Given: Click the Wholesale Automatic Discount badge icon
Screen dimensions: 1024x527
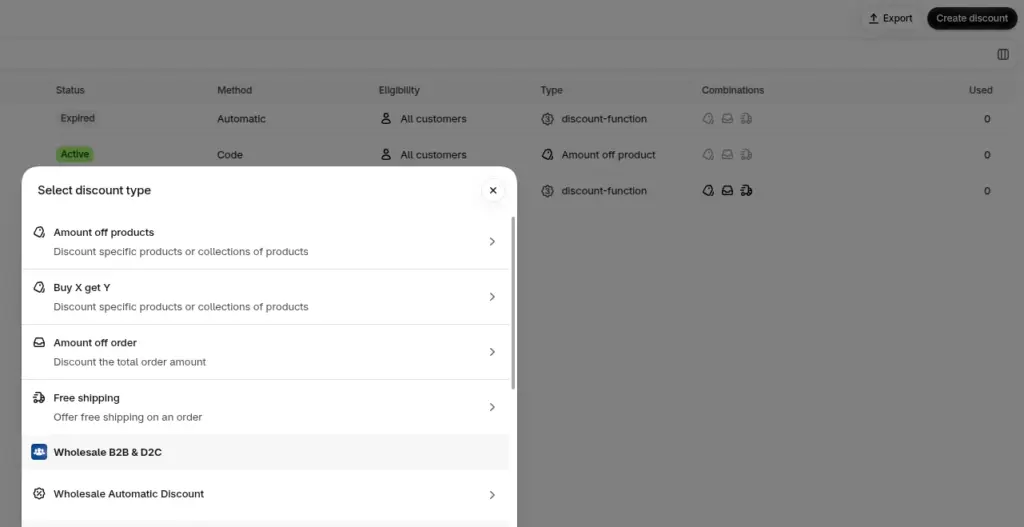Looking at the screenshot, I should click(x=39, y=494).
